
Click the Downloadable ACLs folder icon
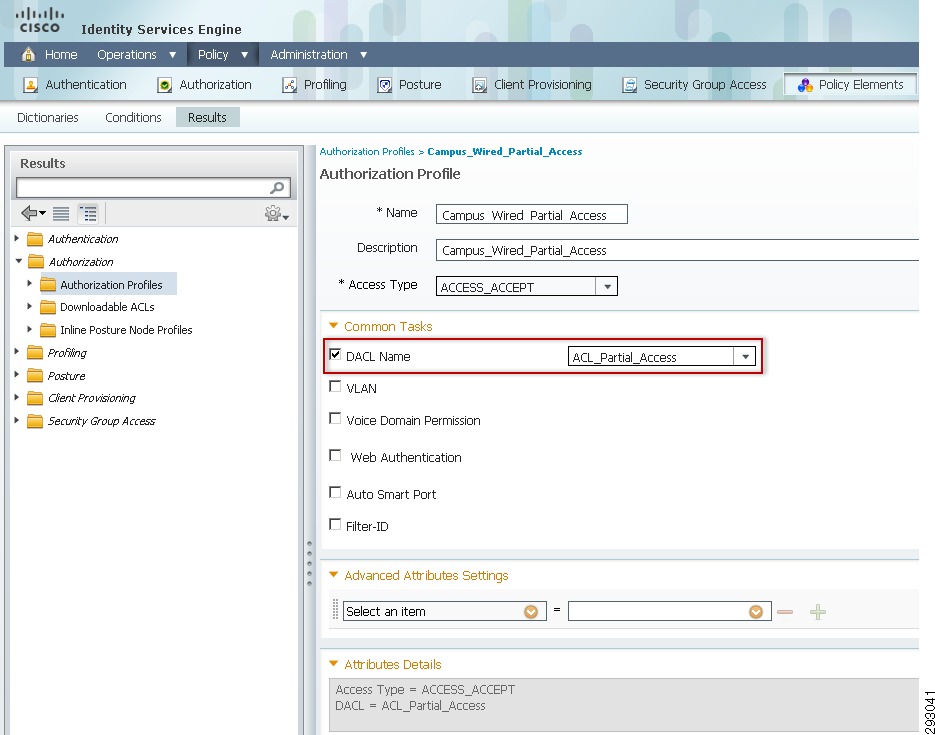tap(48, 307)
